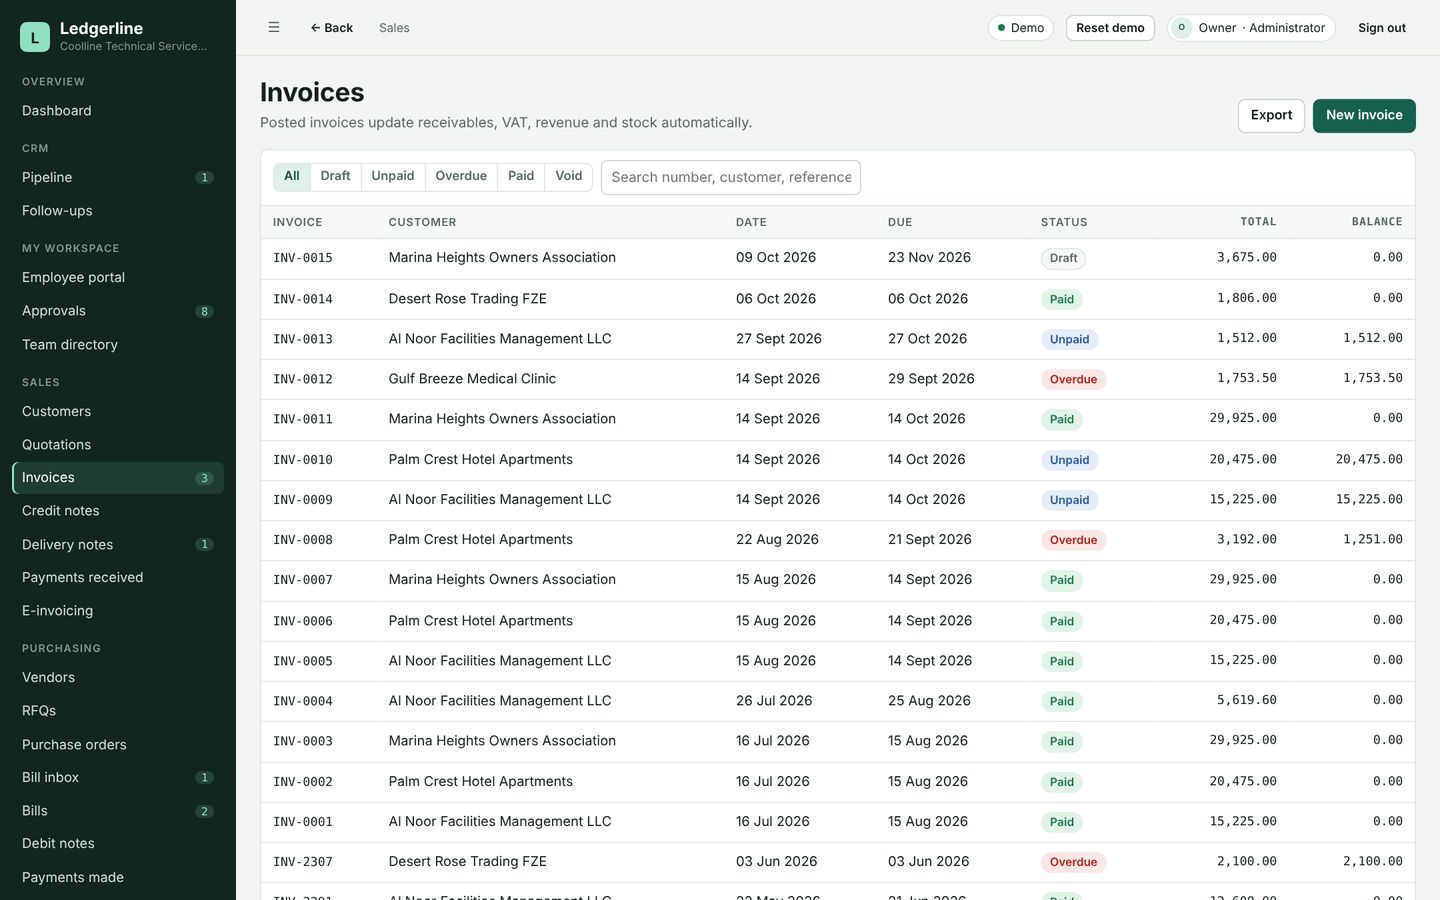This screenshot has height=900, width=1440.
Task: Open Approvals in the sidebar
Action: pos(118,311)
